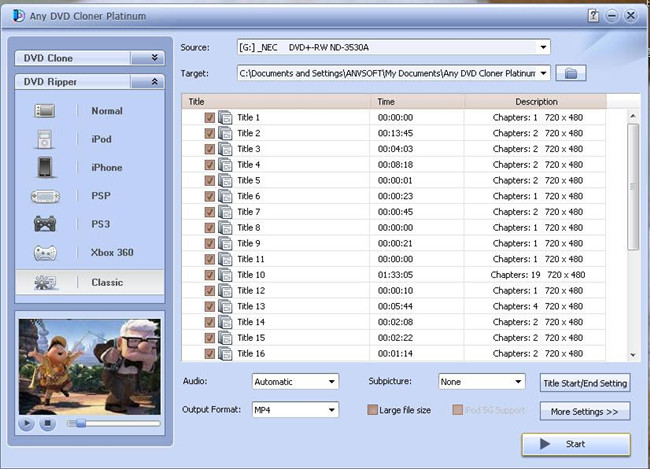Select the PS3 gamepad icon
Image resolution: width=650 pixels, height=469 pixels.
click(x=45, y=224)
